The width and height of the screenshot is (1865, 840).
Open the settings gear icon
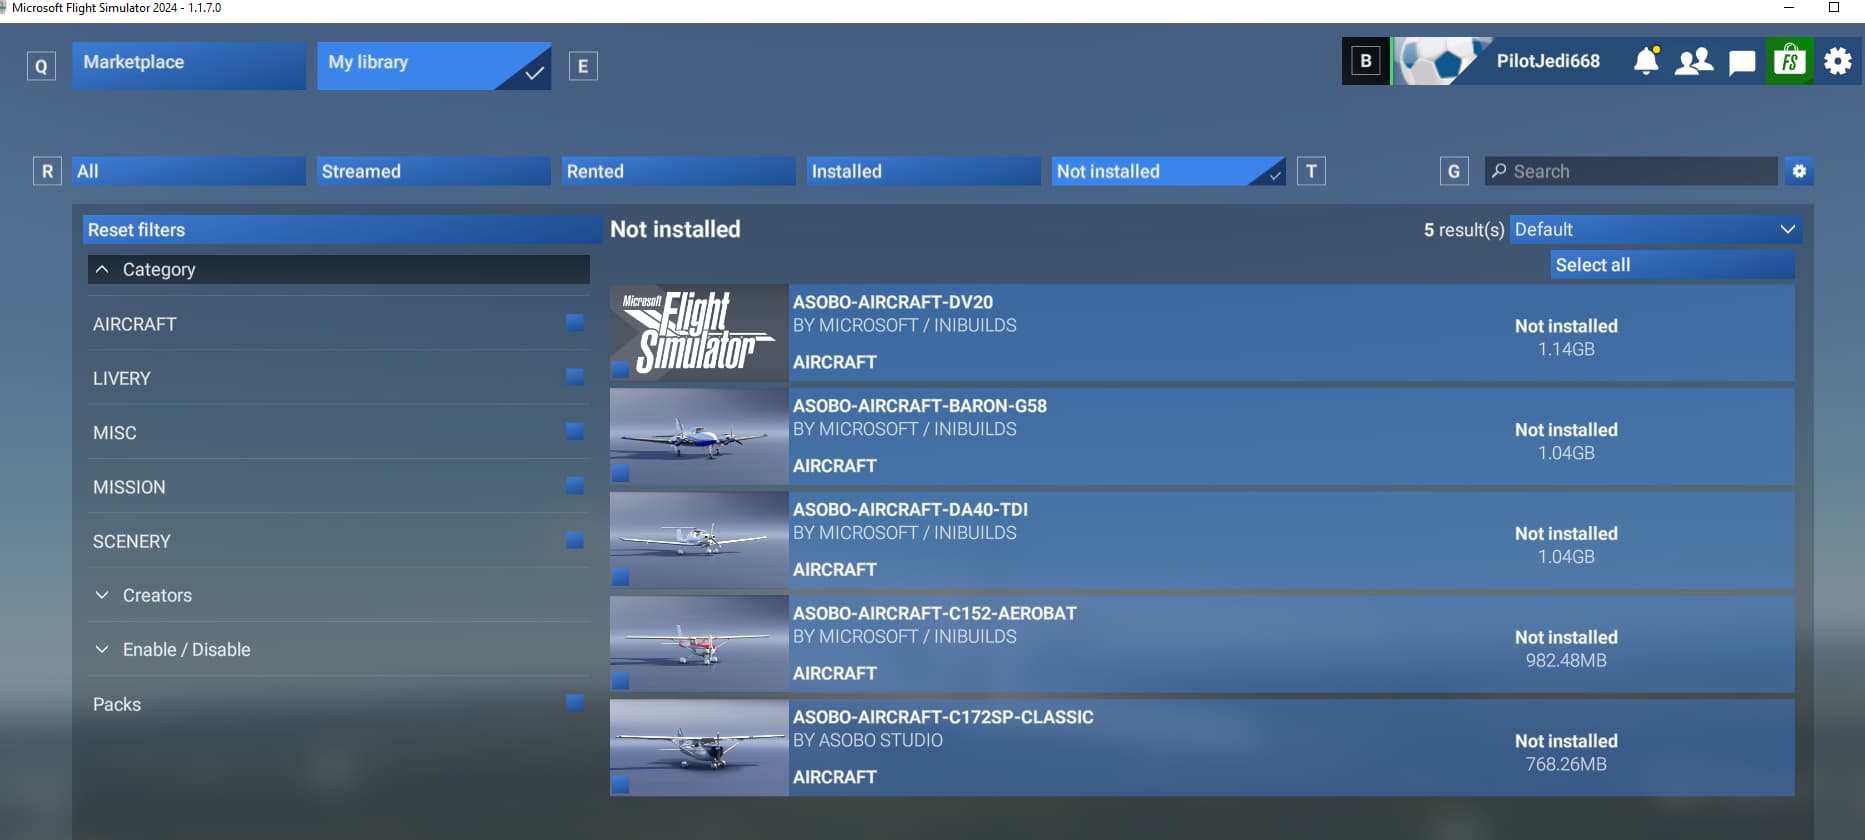[x=1838, y=61]
